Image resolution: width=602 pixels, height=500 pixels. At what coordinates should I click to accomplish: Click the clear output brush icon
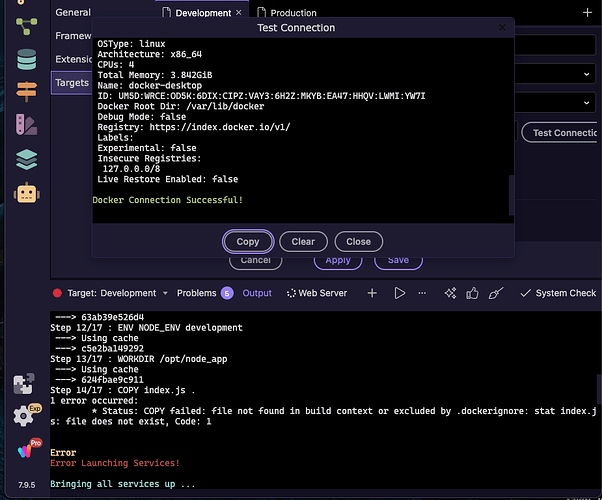[x=496, y=293]
